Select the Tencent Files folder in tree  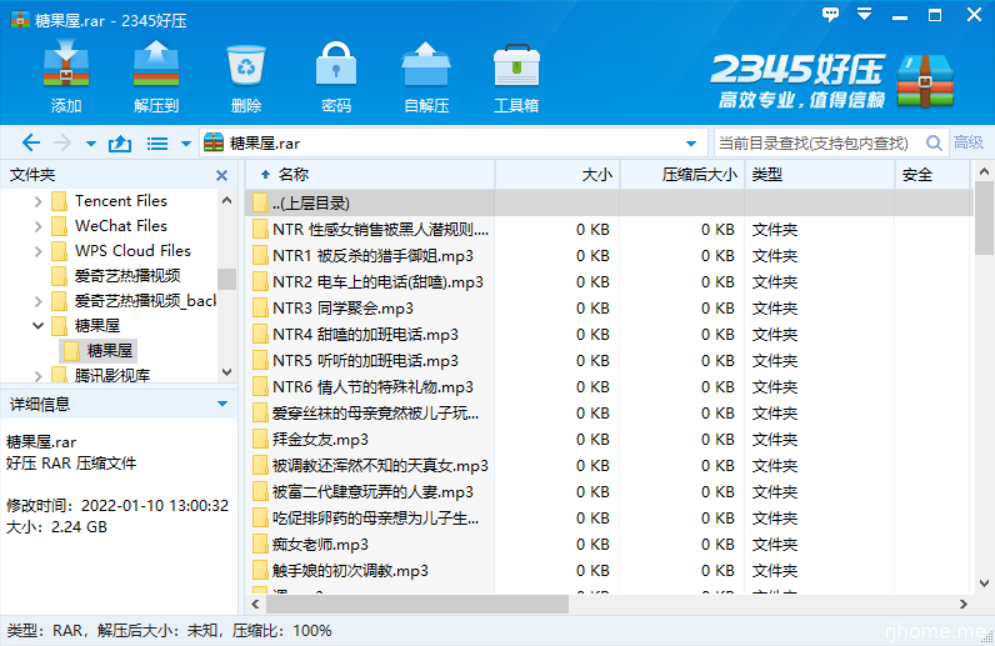[x=110, y=201]
